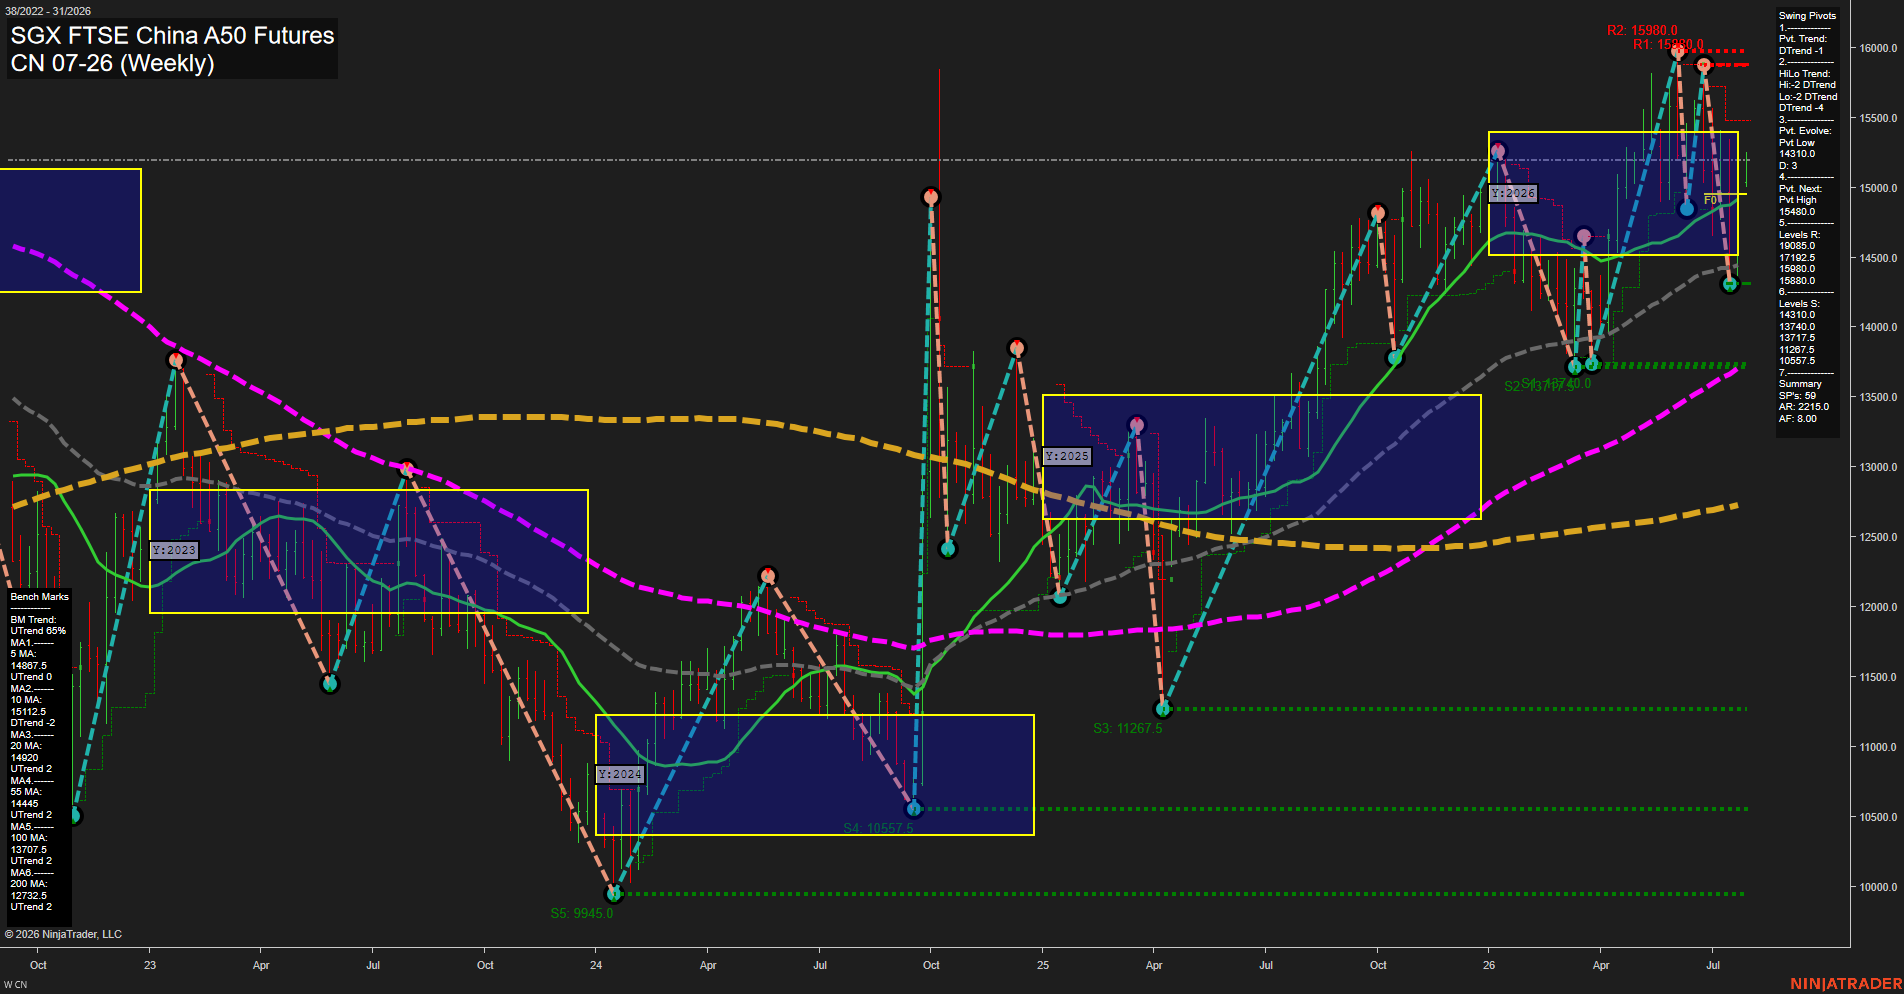Click the NINJATRADER logo in the corner
The image size is (1904, 994).
(1846, 984)
